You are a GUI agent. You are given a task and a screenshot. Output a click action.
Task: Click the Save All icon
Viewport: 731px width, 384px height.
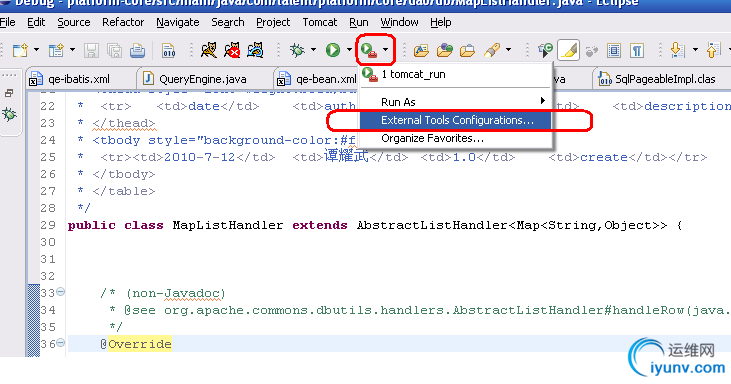pyautogui.click(x=114, y=50)
